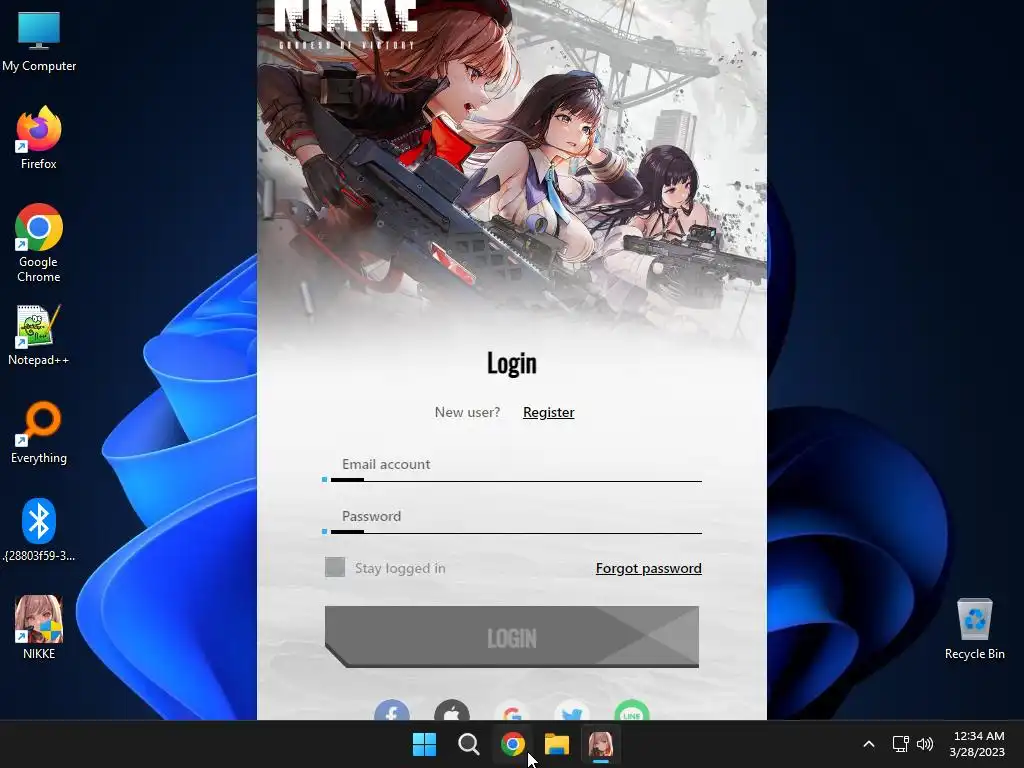Tick the Stay logged in checkbox
1024x768 pixels.
click(x=335, y=568)
